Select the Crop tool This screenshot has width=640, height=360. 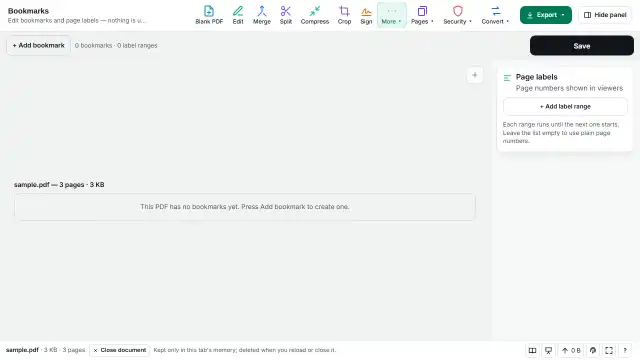[344, 15]
